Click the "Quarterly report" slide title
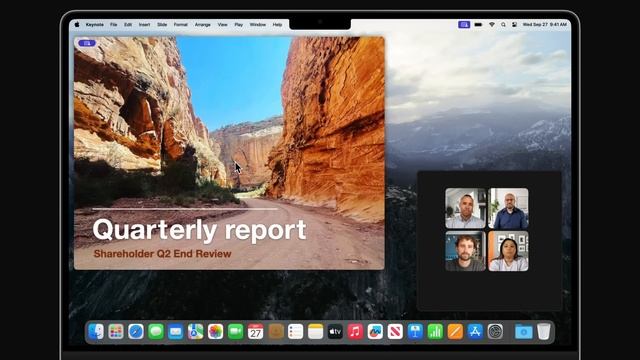 coord(199,230)
